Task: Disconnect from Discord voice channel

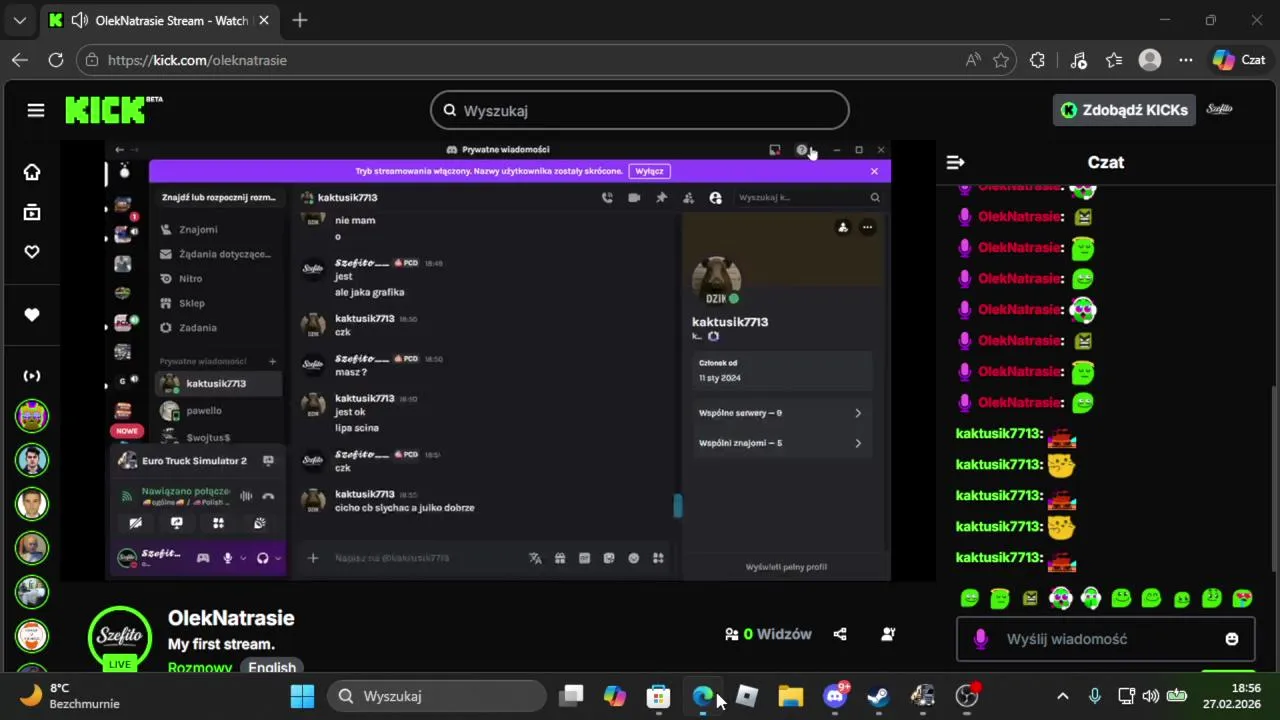Action: tap(268, 496)
